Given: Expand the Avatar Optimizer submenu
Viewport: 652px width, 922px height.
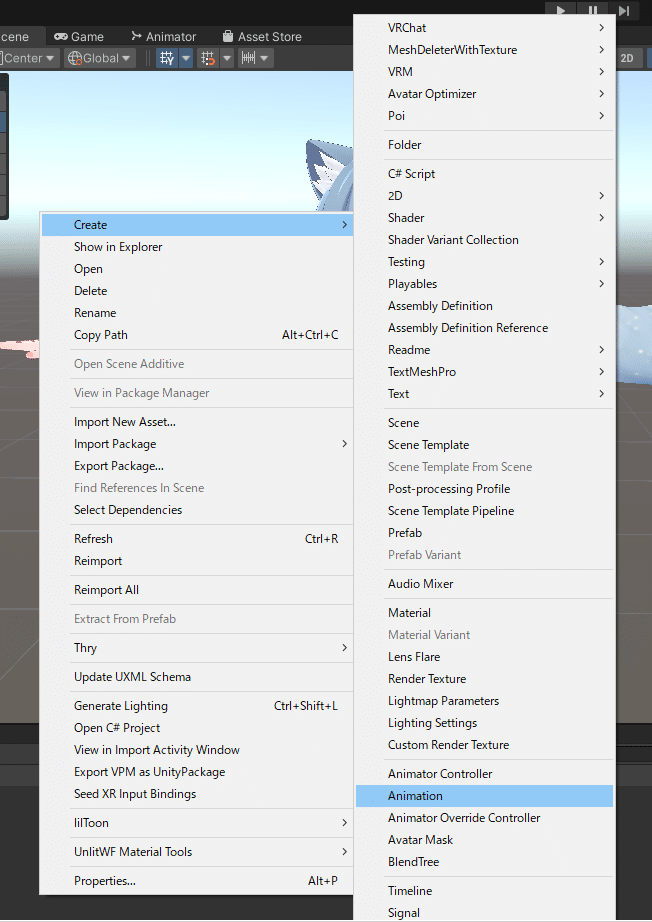Looking at the screenshot, I should pos(484,94).
